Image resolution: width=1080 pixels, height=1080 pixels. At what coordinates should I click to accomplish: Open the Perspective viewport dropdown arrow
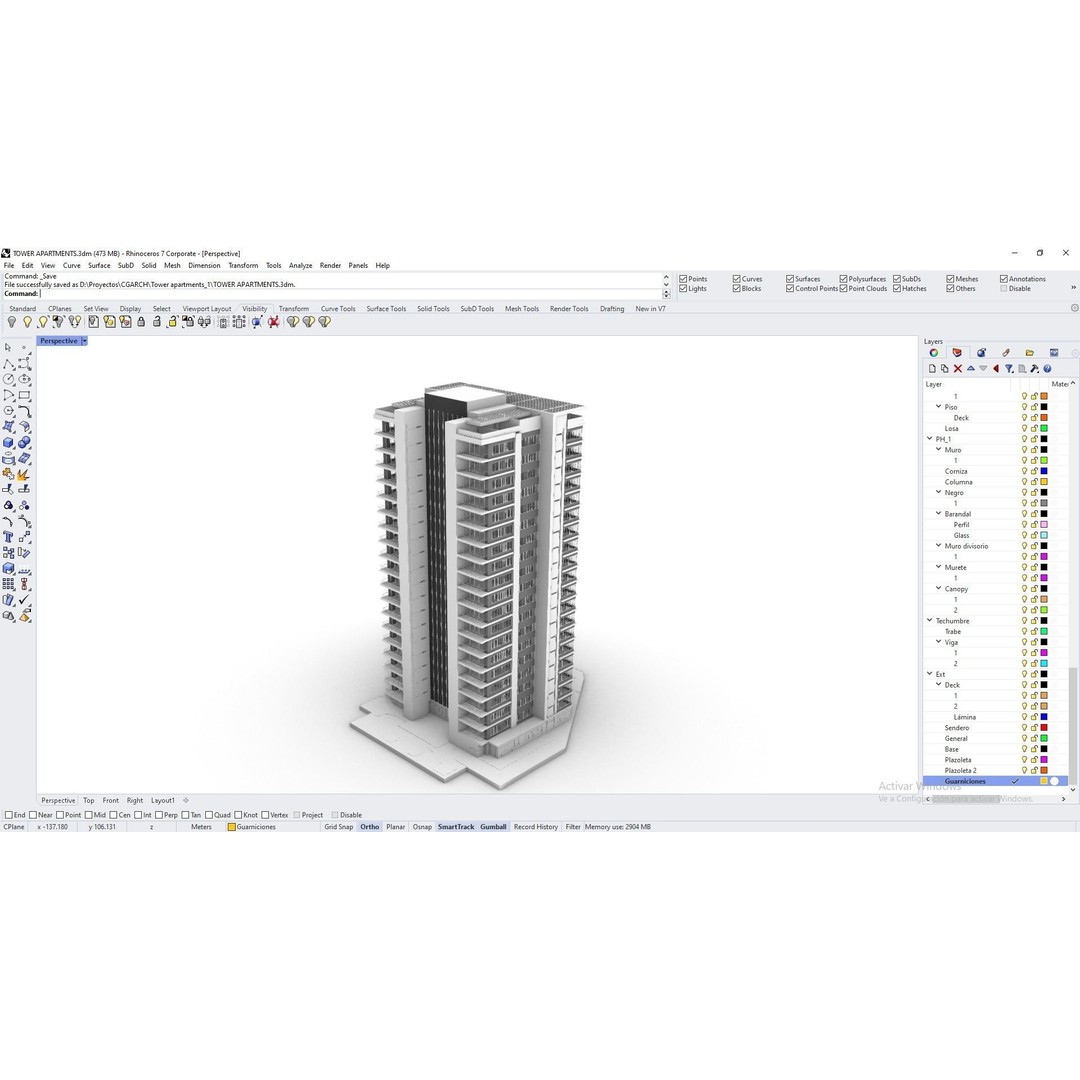84,341
